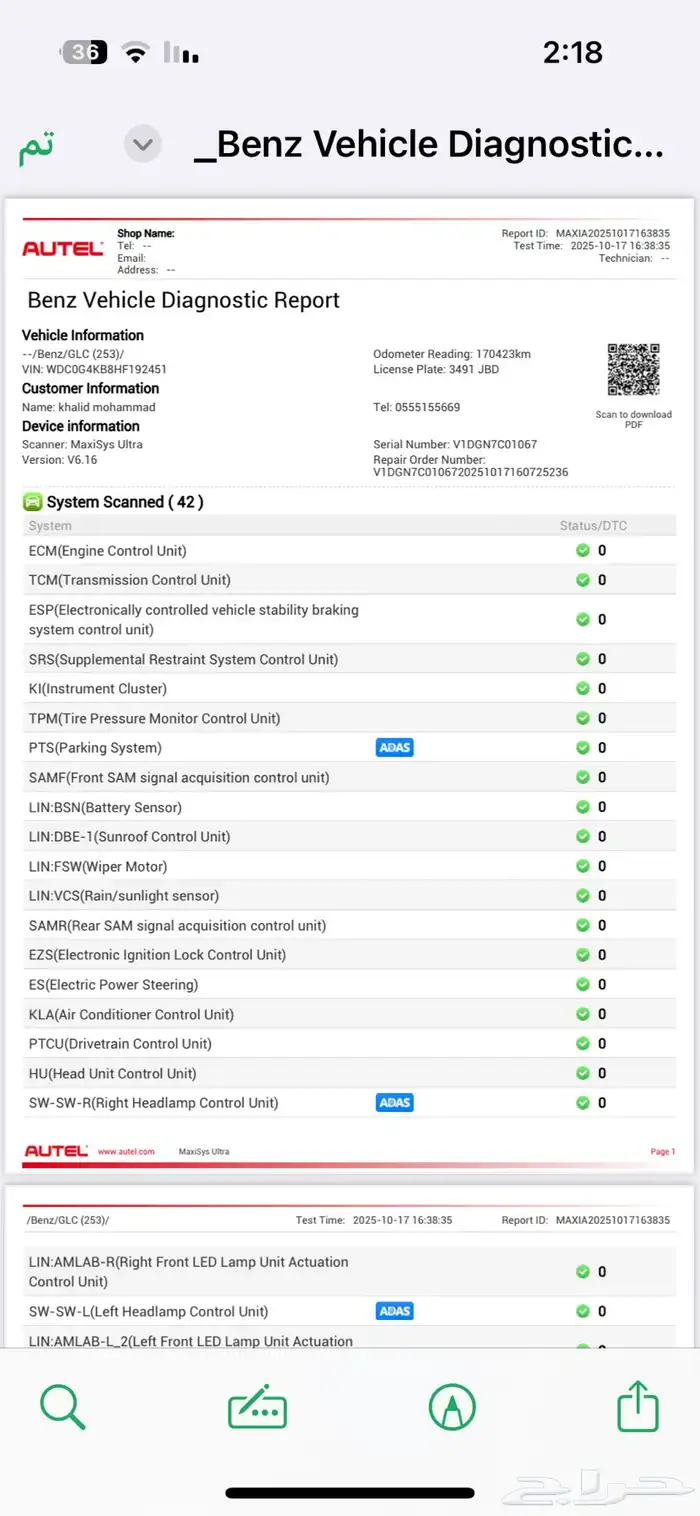The width and height of the screenshot is (700, 1516).
Task: Tap the green check for HU Head Unit row
Action: point(582,1073)
